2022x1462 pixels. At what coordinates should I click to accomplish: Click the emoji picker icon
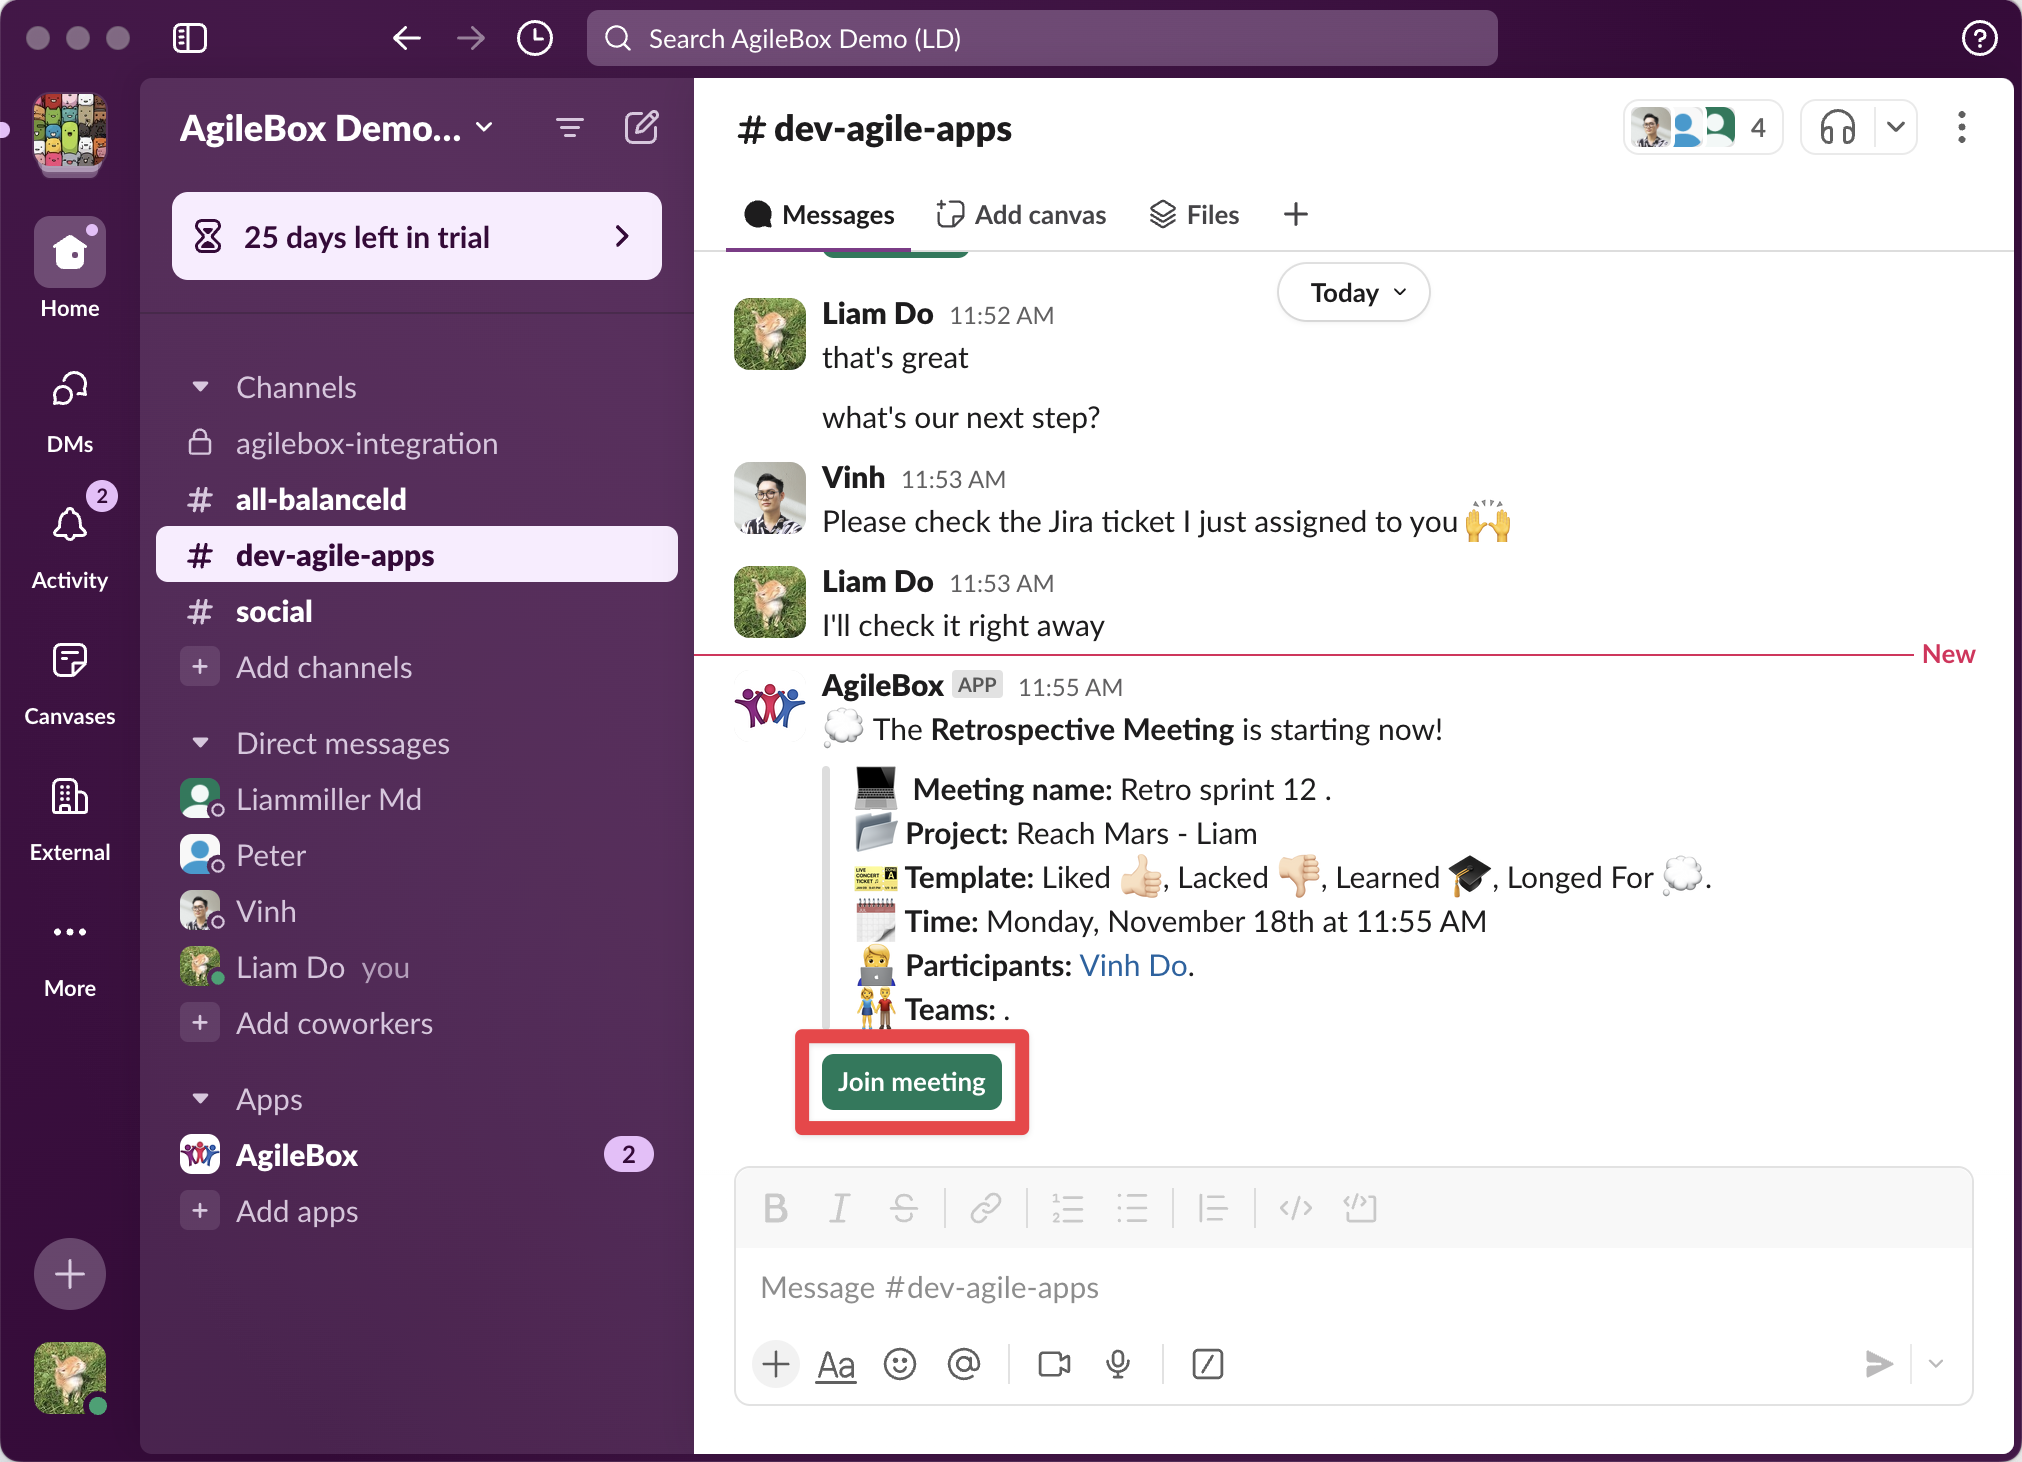[899, 1364]
